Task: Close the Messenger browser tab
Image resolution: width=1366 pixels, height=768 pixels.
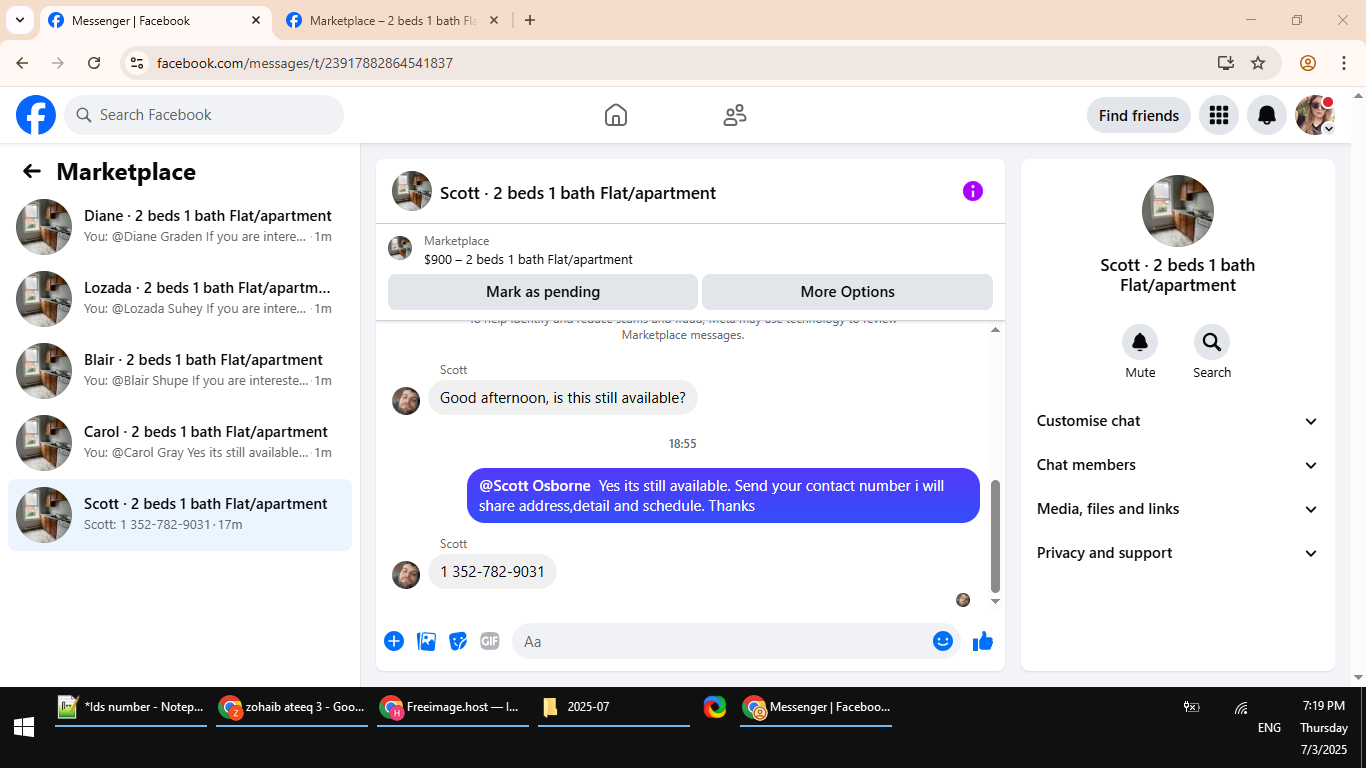Action: pos(256,20)
